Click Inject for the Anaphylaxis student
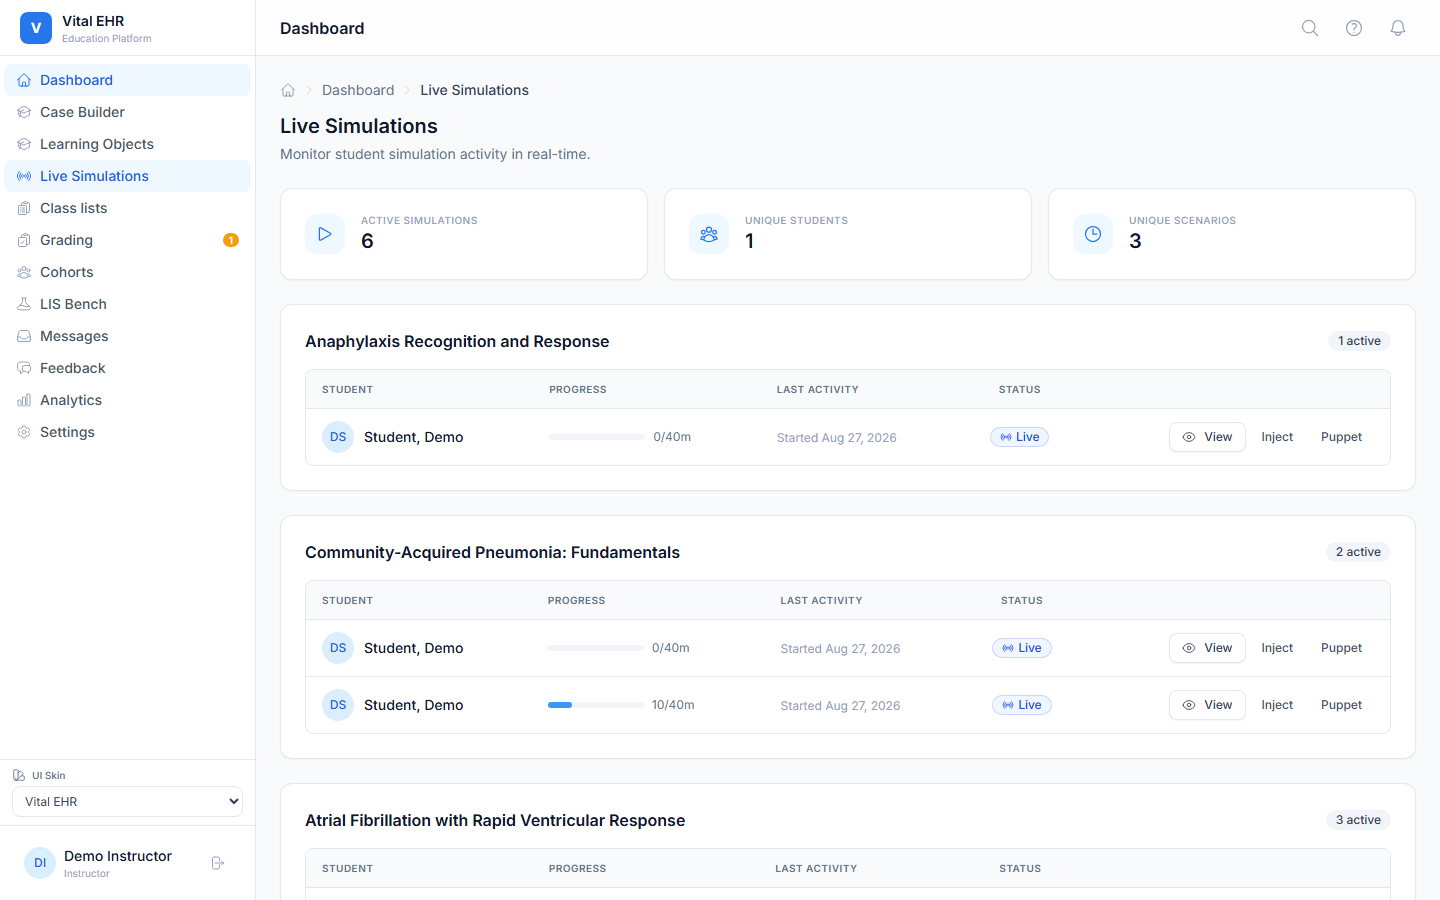1440x900 pixels. (x=1277, y=437)
